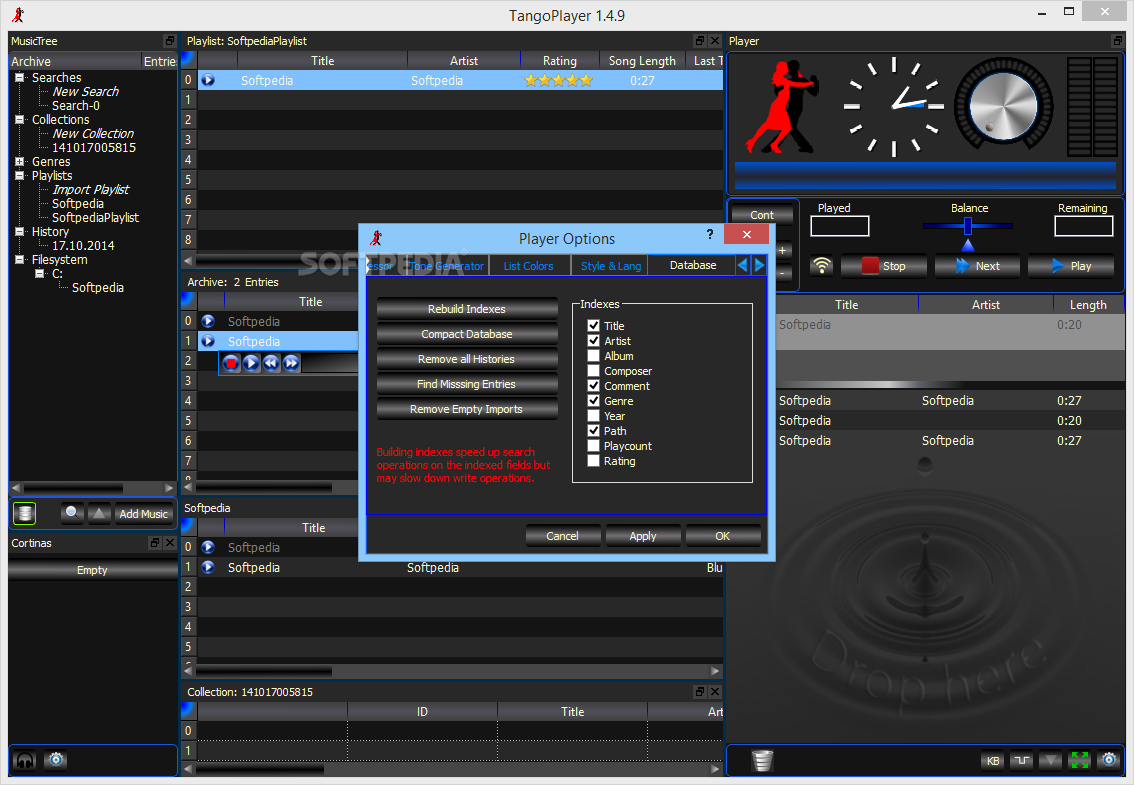Click Remove all Histories button
This screenshot has height=785, width=1134.
pyautogui.click(x=466, y=359)
